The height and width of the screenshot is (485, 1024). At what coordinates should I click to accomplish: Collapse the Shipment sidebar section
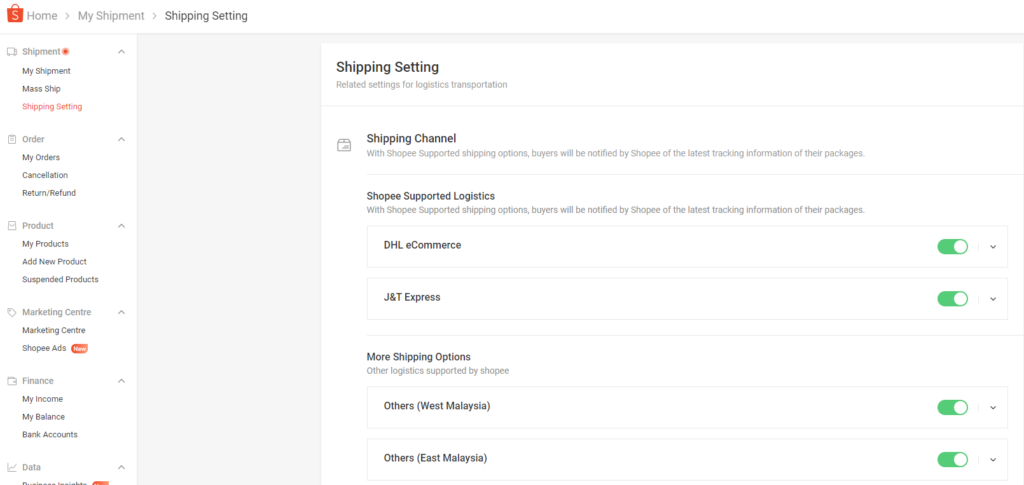tap(121, 52)
